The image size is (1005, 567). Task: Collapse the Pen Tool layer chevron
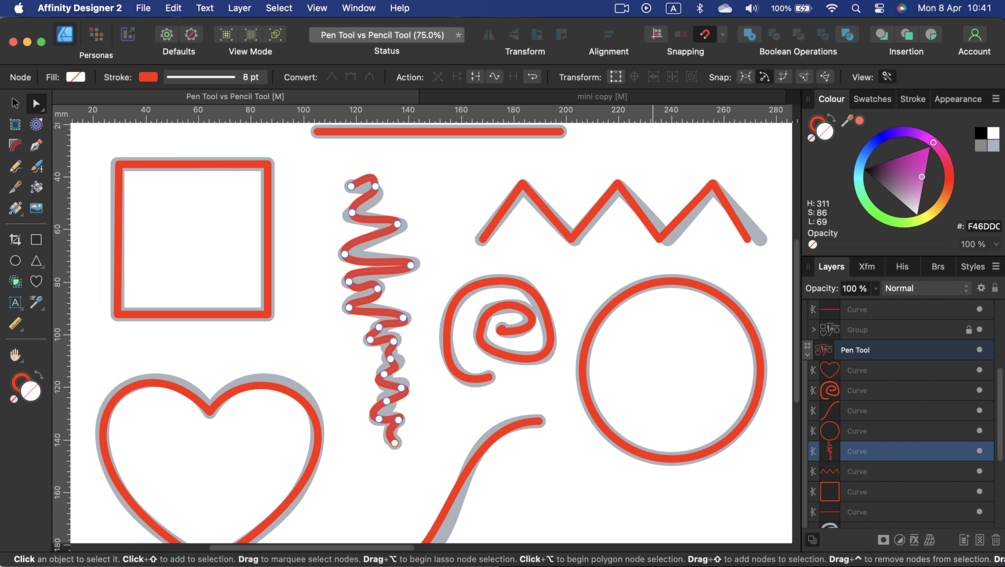tap(808, 354)
